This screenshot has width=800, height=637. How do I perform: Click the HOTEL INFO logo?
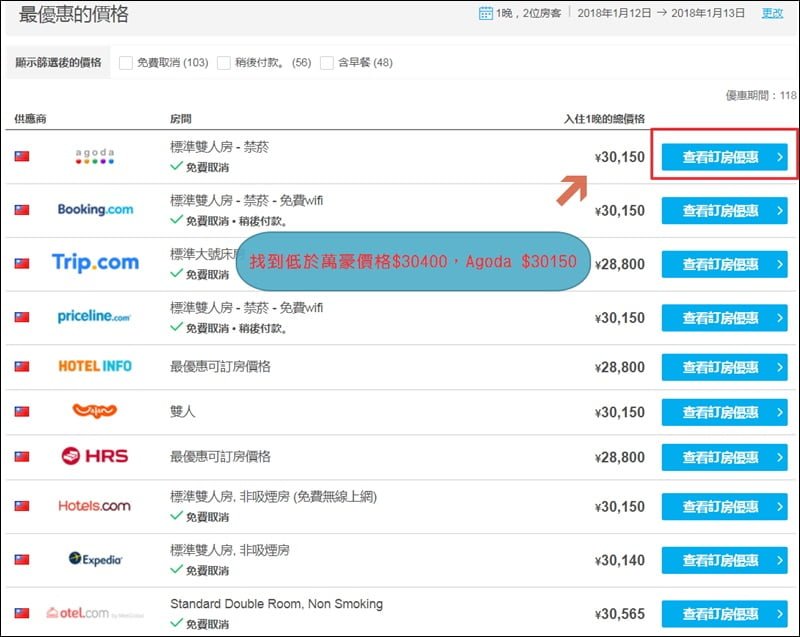(95, 366)
